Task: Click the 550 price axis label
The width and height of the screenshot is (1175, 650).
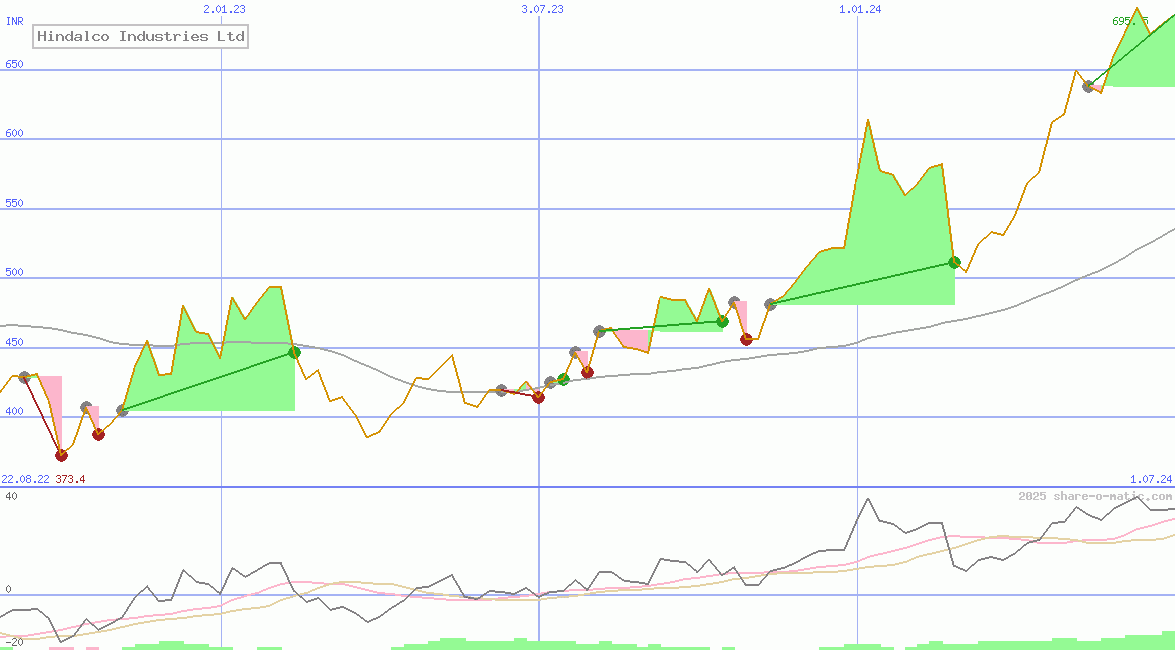Action: (14, 203)
